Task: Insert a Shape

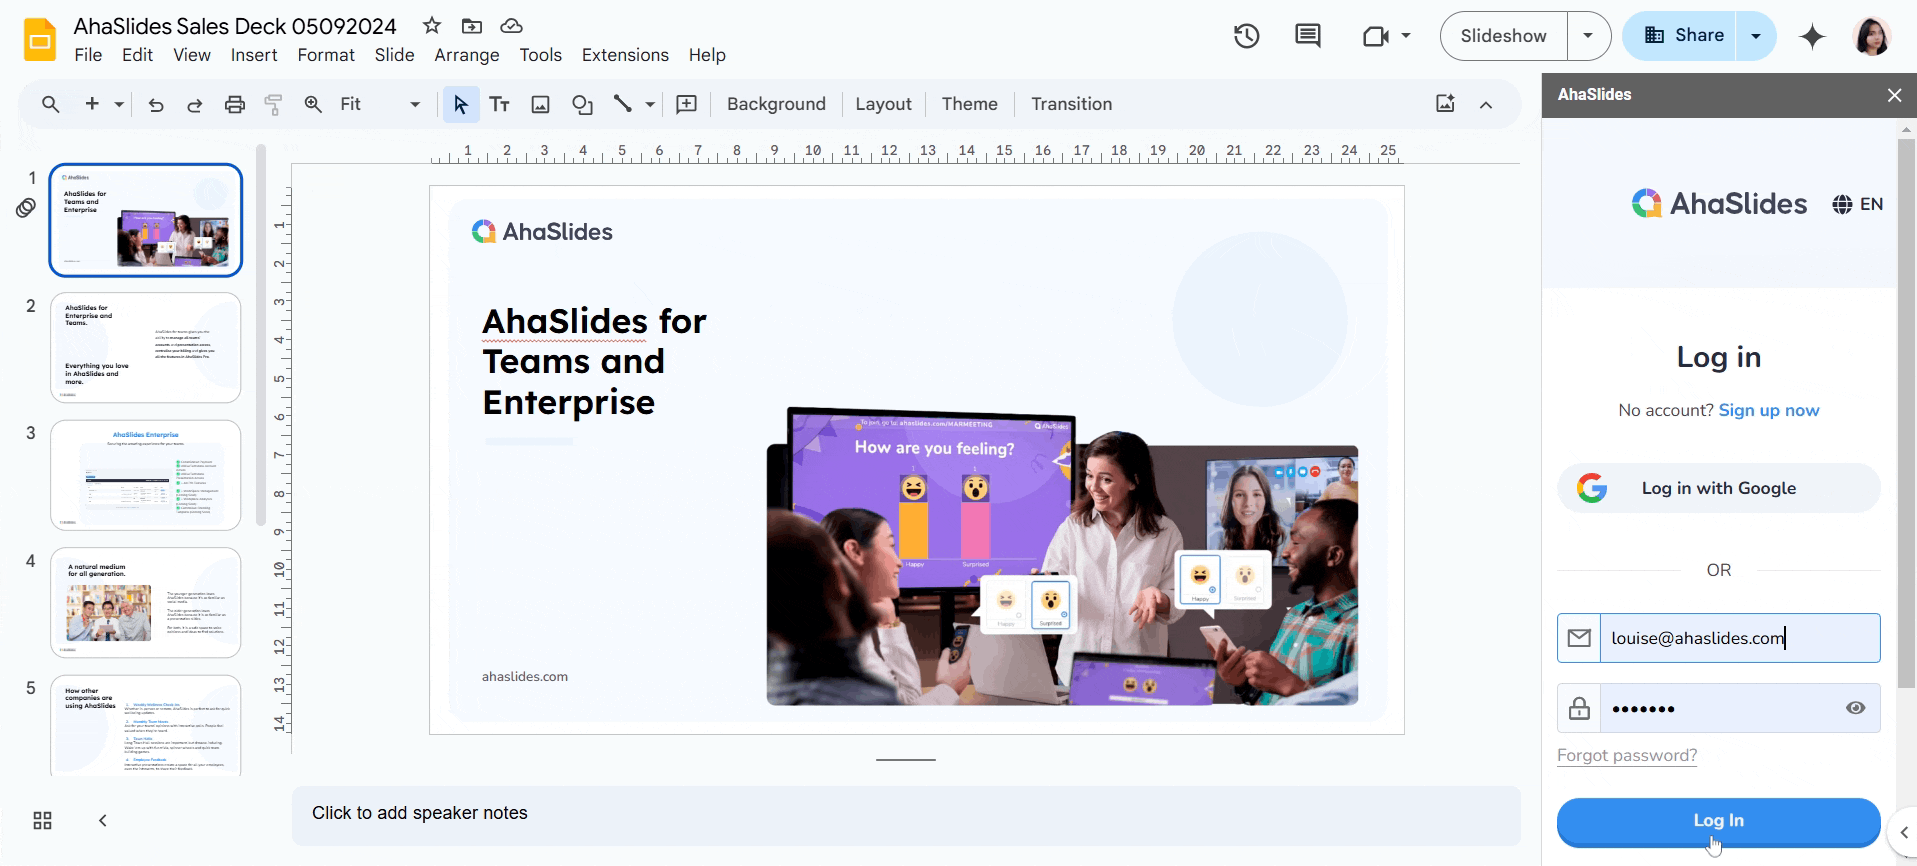Action: (x=582, y=104)
